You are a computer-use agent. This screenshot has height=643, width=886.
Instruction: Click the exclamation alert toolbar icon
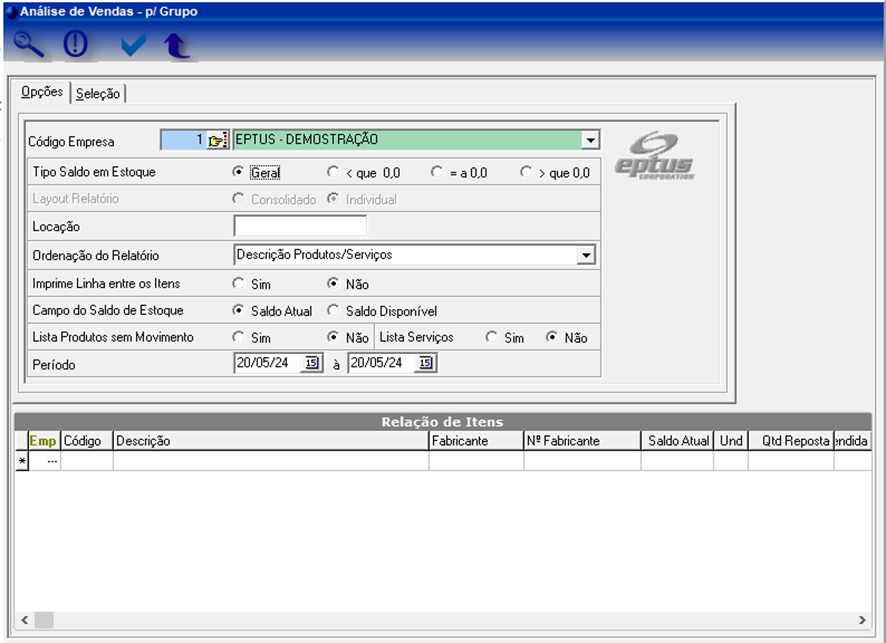pyautogui.click(x=76, y=45)
